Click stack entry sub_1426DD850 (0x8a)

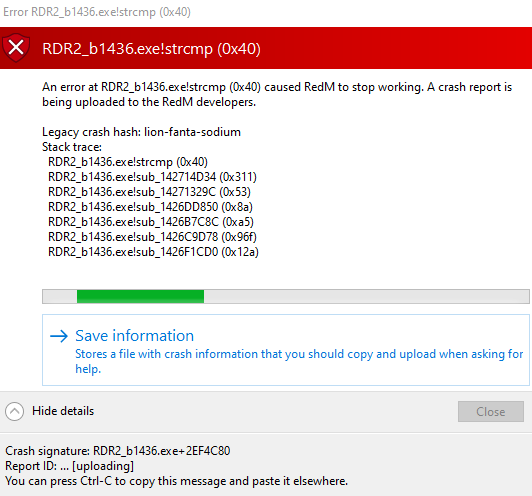click(x=150, y=207)
